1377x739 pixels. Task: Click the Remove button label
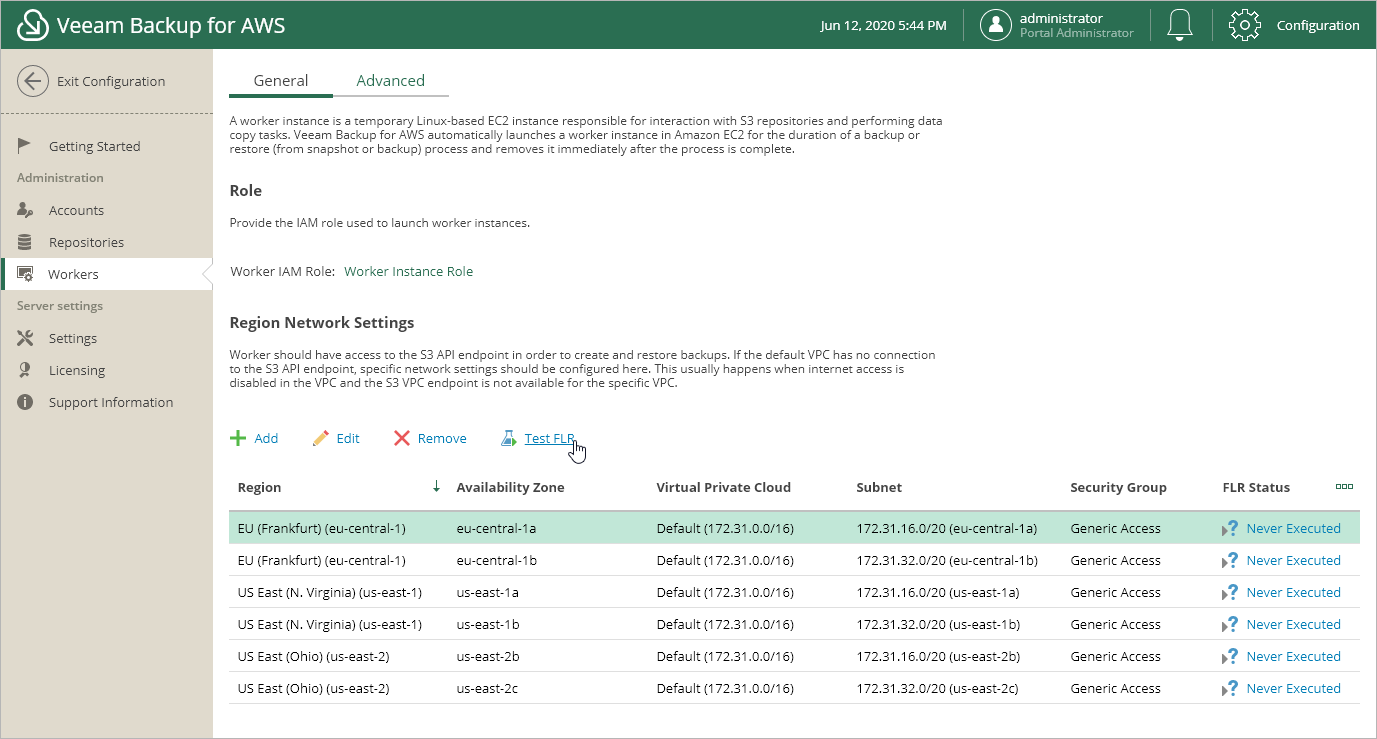coord(442,438)
